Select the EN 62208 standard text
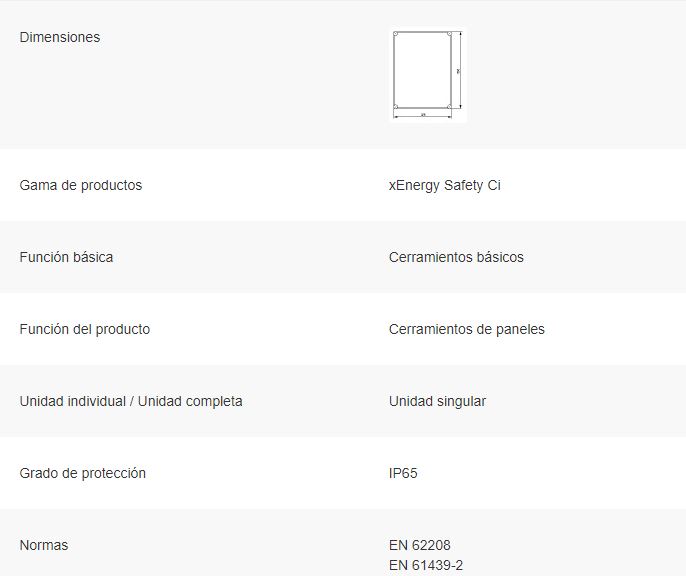The height and width of the screenshot is (576, 686). pyautogui.click(x=420, y=545)
